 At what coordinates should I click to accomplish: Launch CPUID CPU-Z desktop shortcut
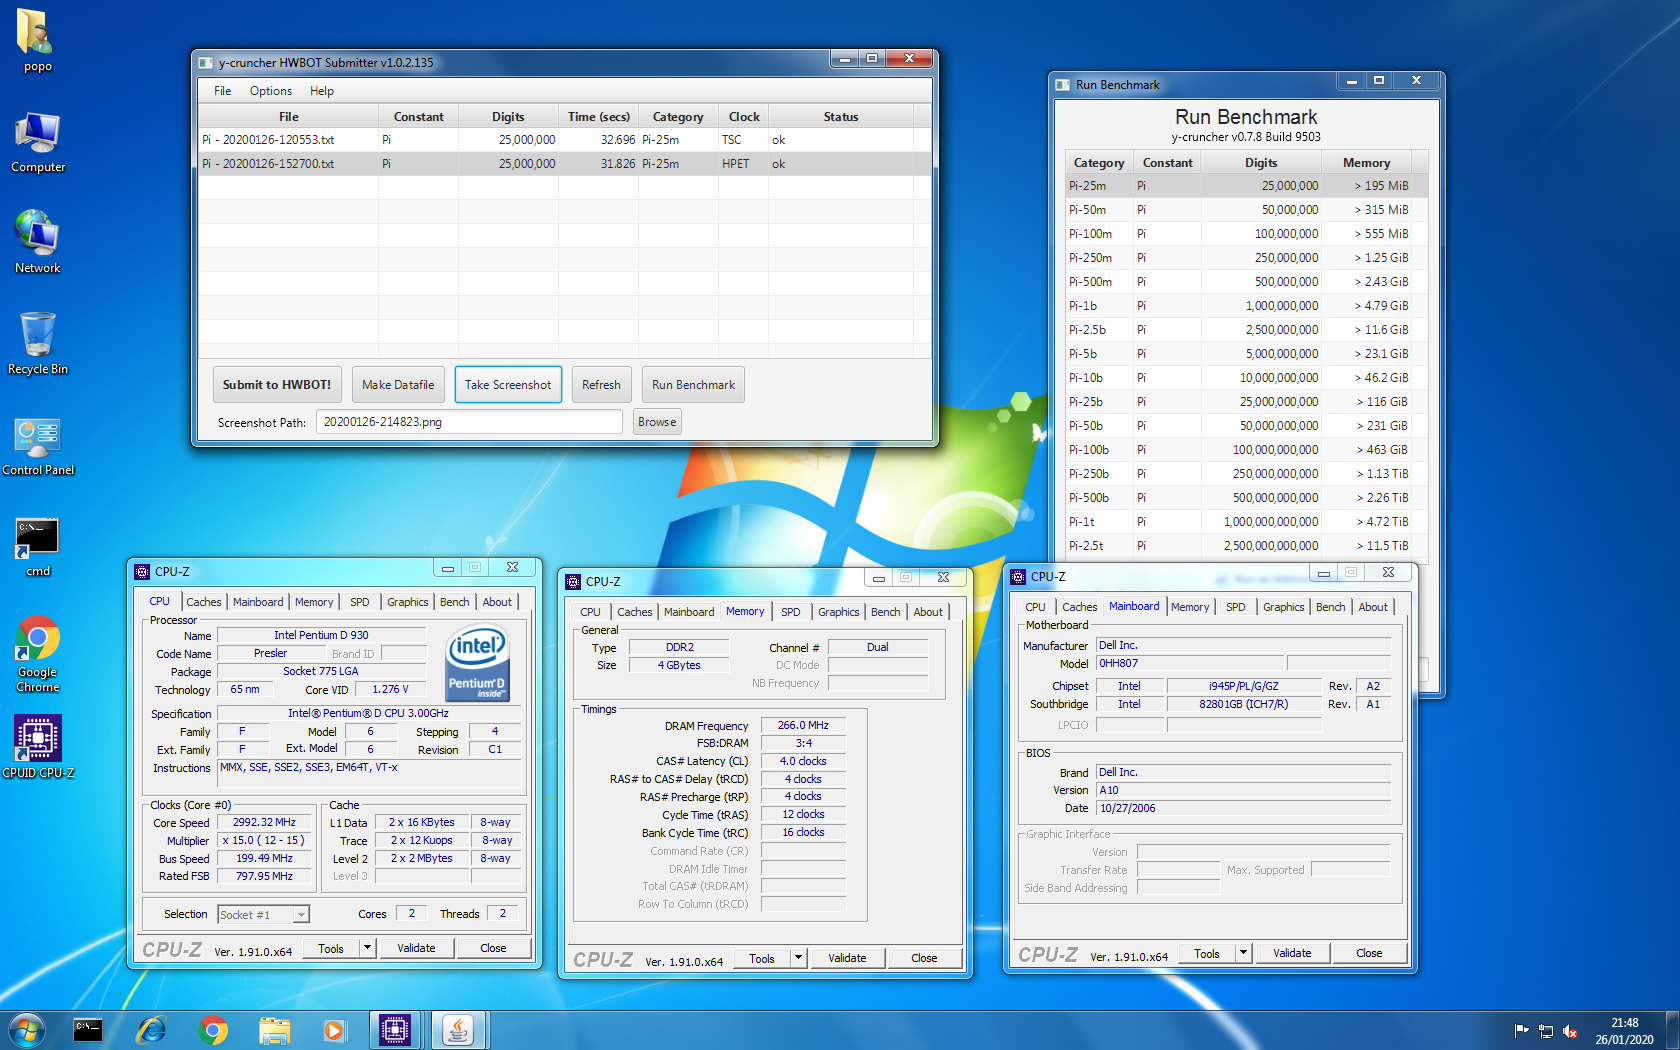[x=37, y=746]
